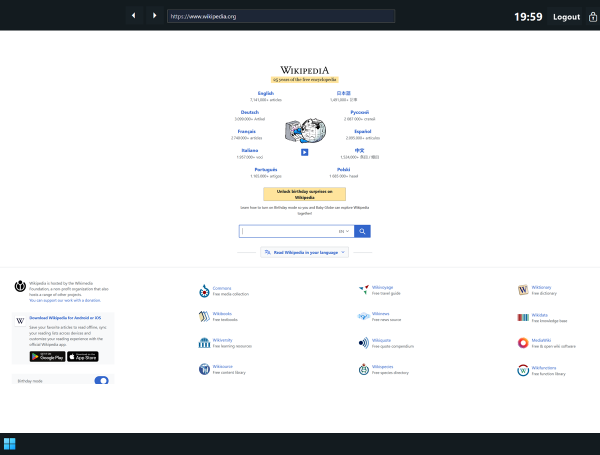Toggle the Birthday mode switch
The width and height of the screenshot is (600, 455).
coord(101,381)
